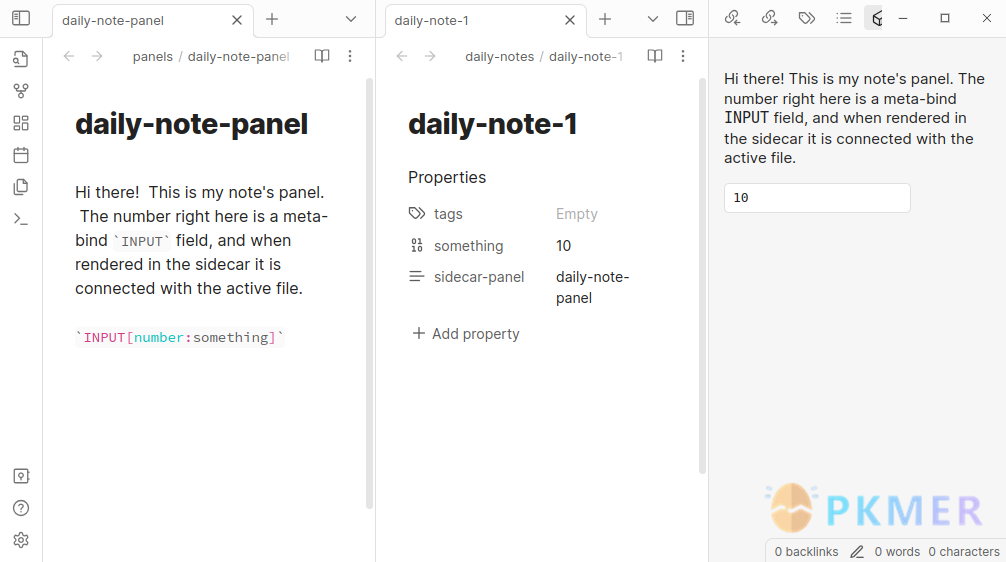Navigate back in daily-note-panel pane
The width and height of the screenshot is (1006, 562).
pos(69,56)
